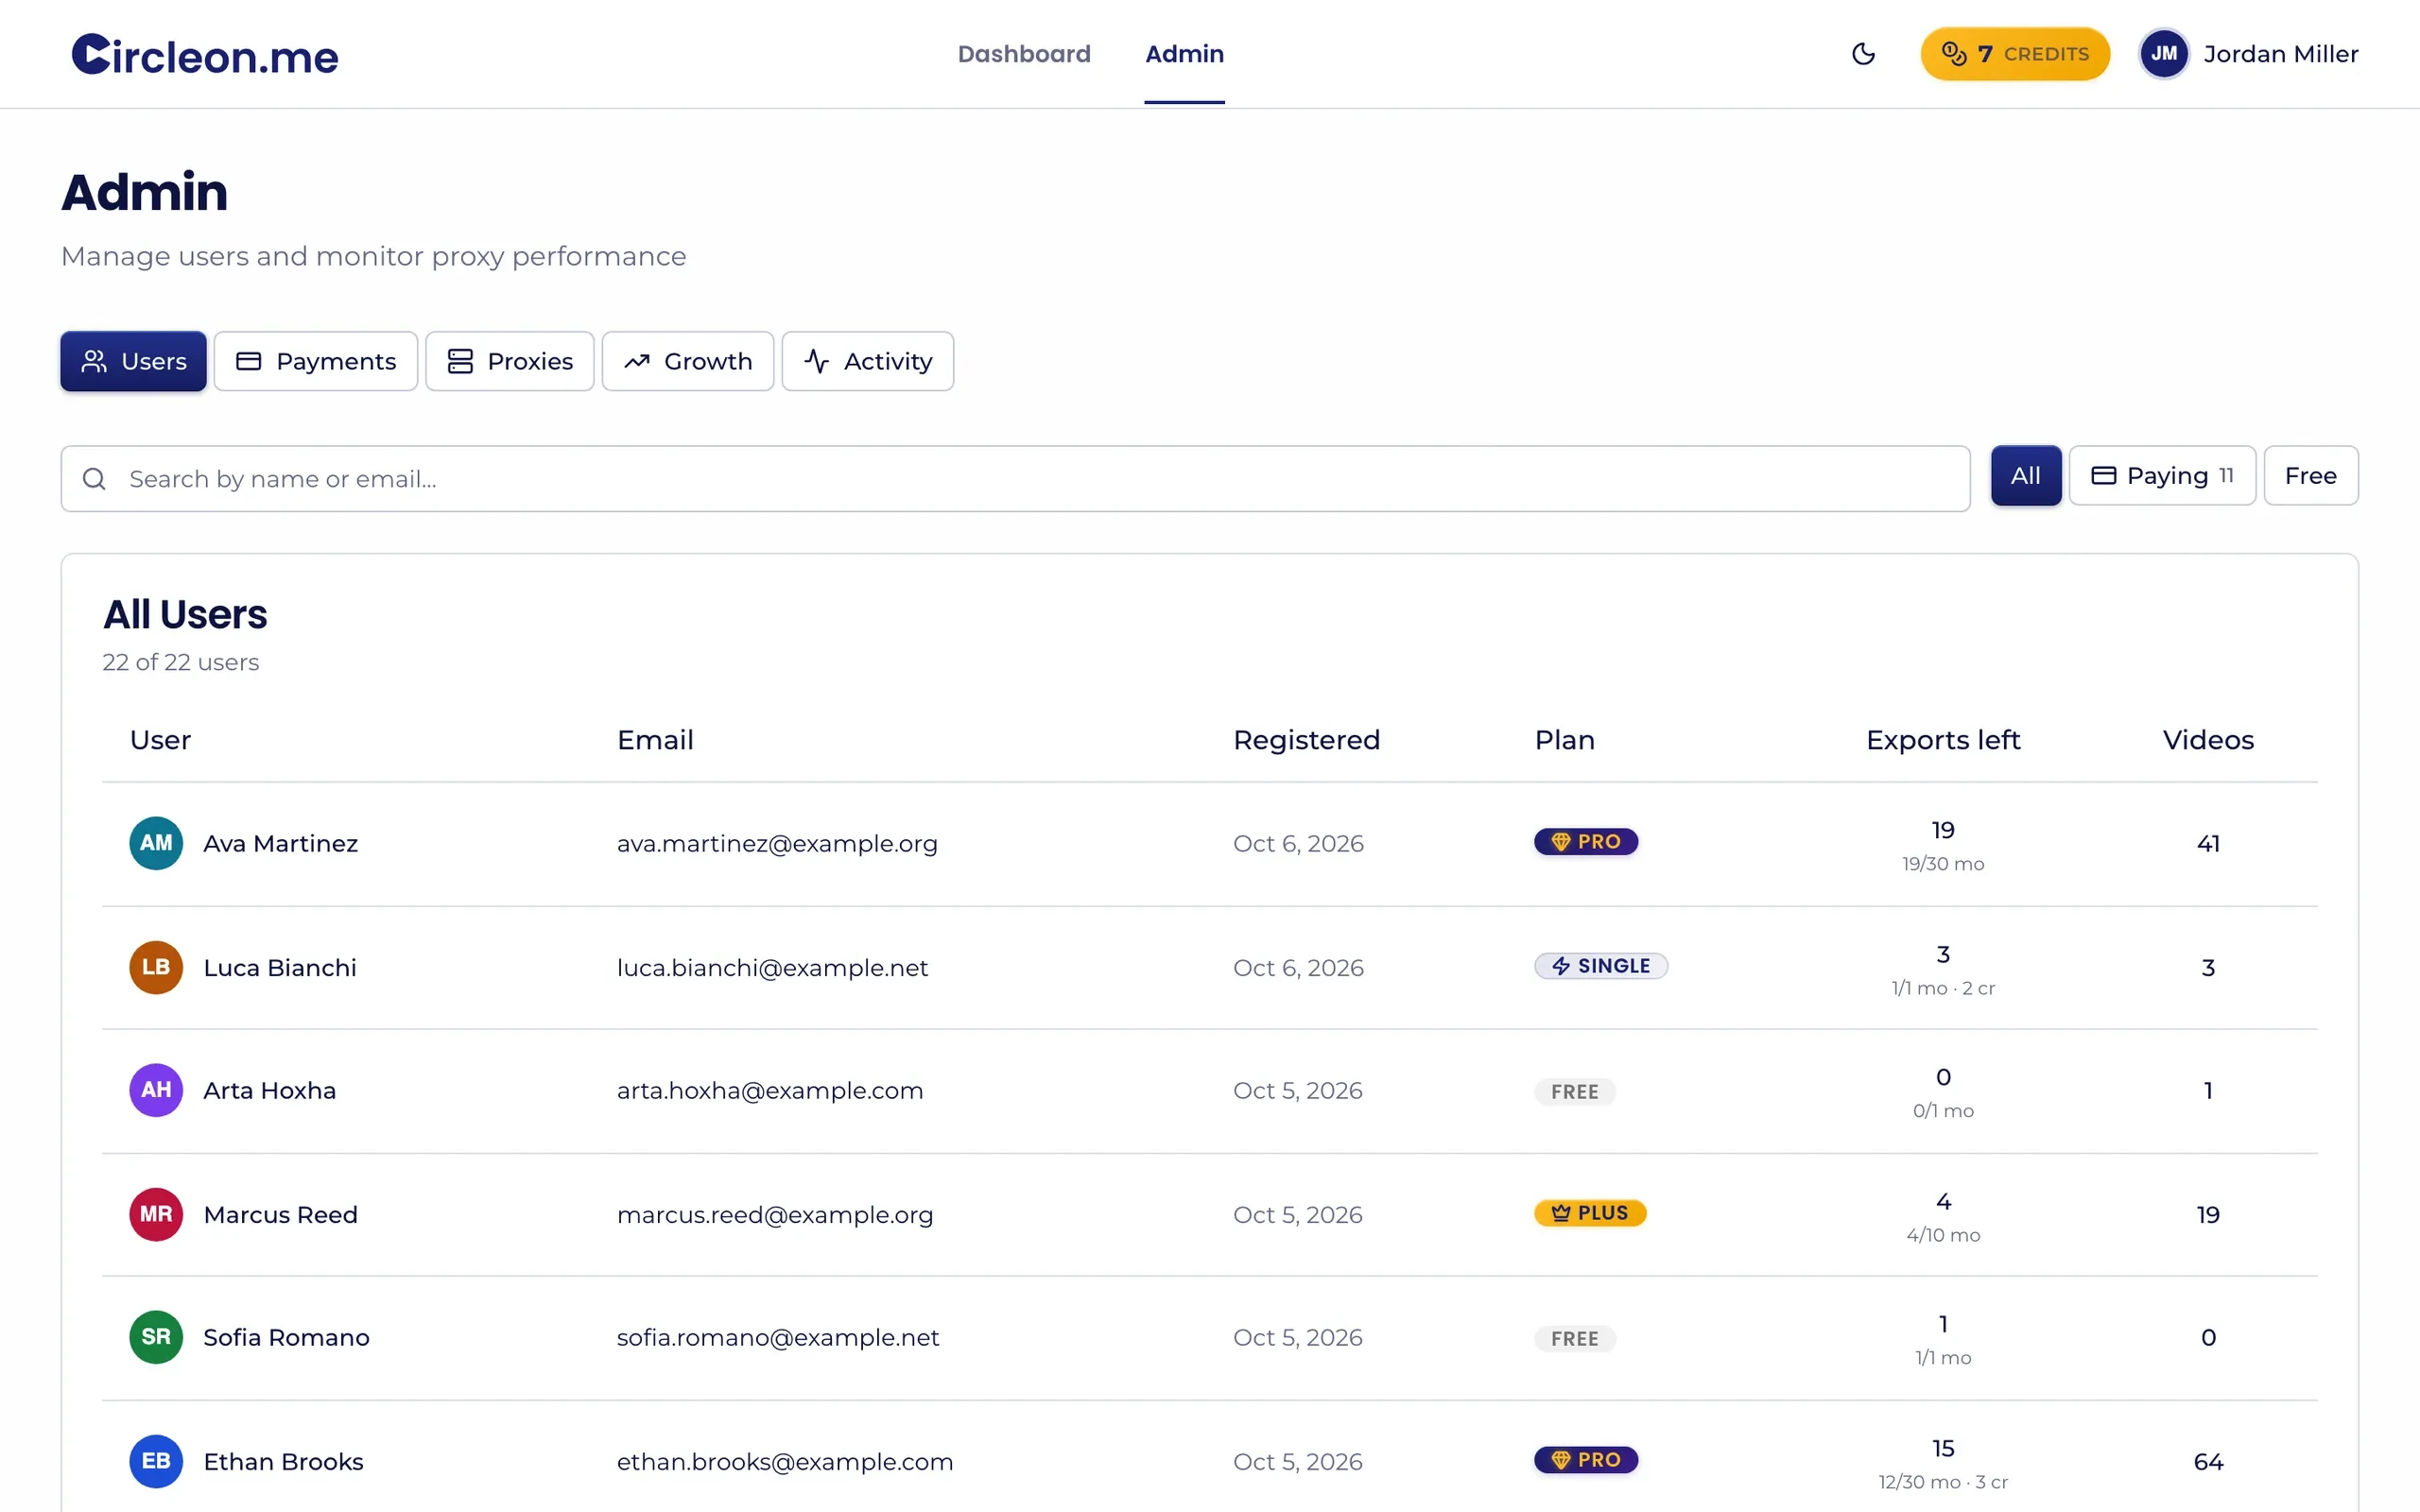
Task: Click marcus.reed@example.org email
Action: [x=775, y=1215]
